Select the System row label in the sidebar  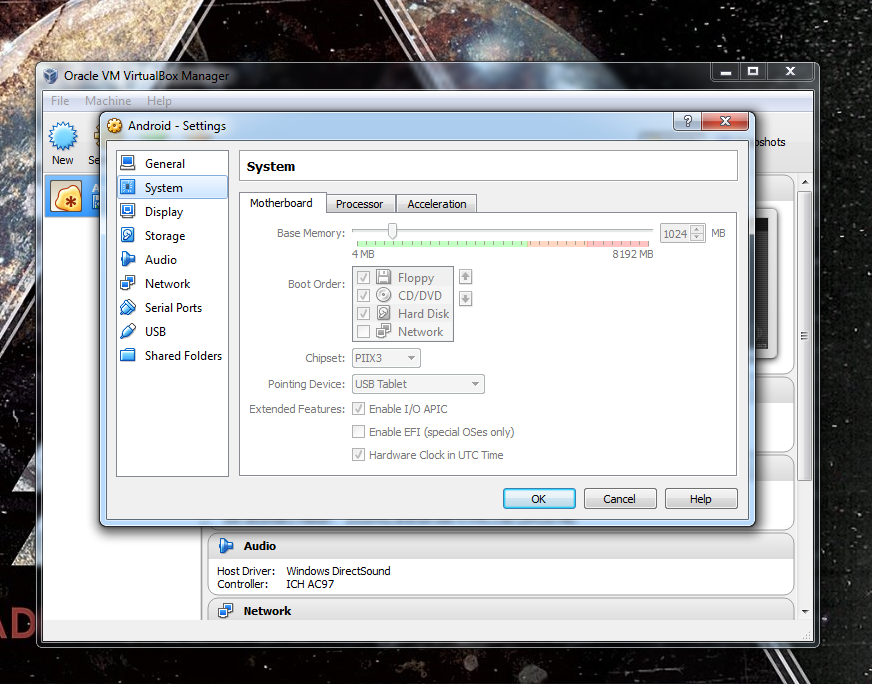point(164,188)
